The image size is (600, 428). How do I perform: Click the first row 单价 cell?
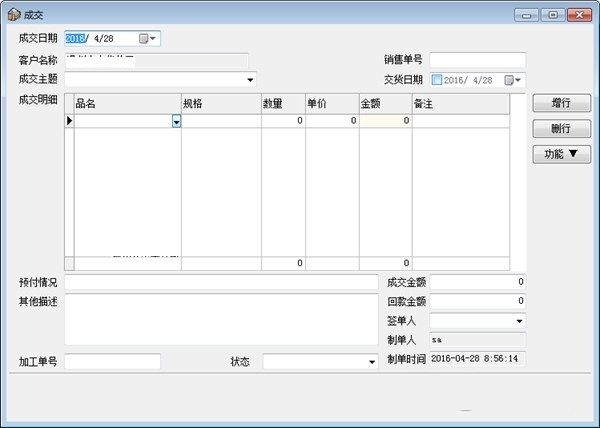[332, 121]
